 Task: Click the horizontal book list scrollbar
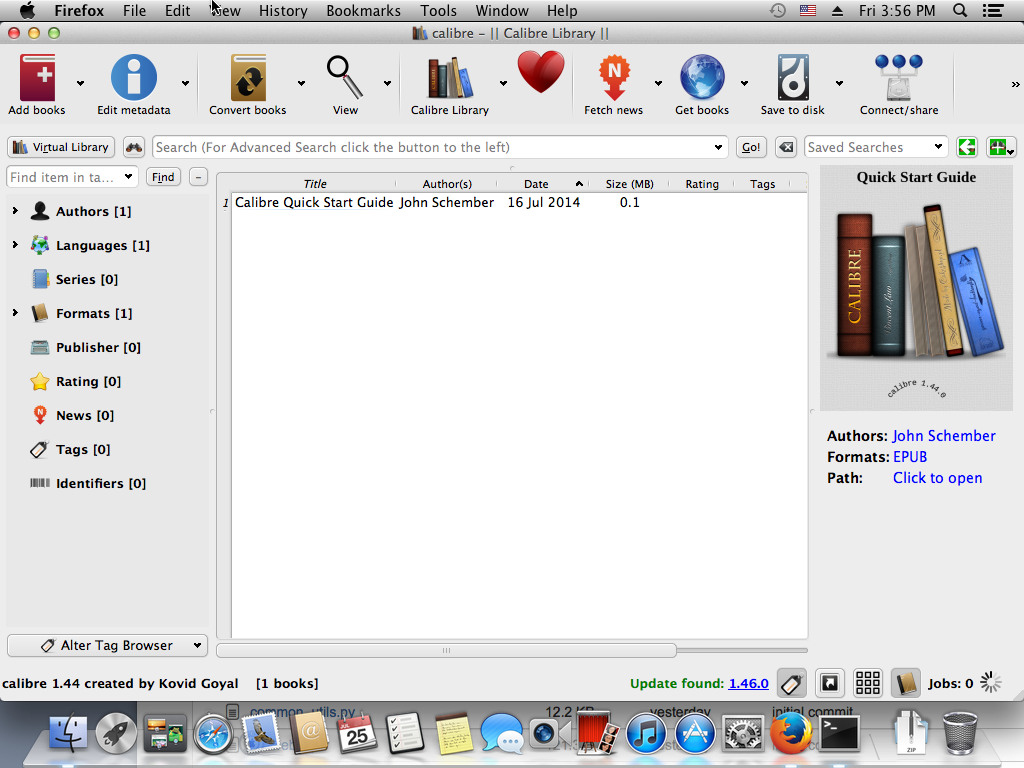[446, 650]
